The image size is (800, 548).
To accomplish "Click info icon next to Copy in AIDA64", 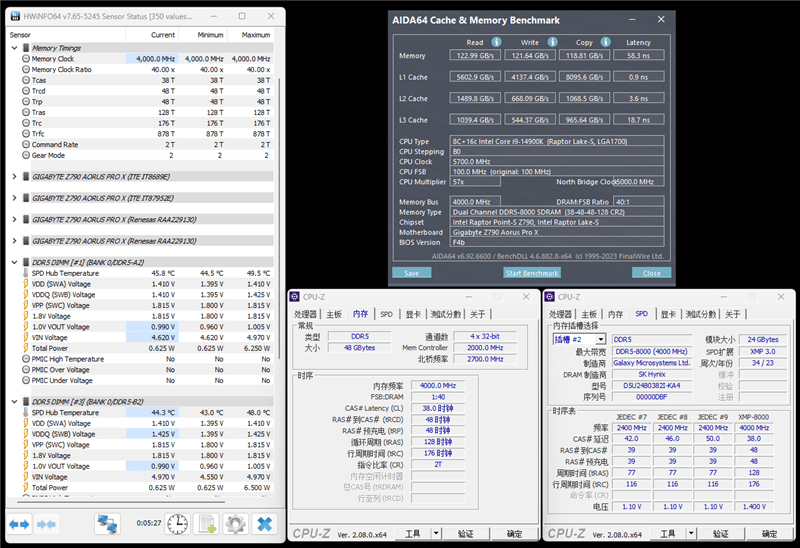I will pyautogui.click(x=605, y=42).
